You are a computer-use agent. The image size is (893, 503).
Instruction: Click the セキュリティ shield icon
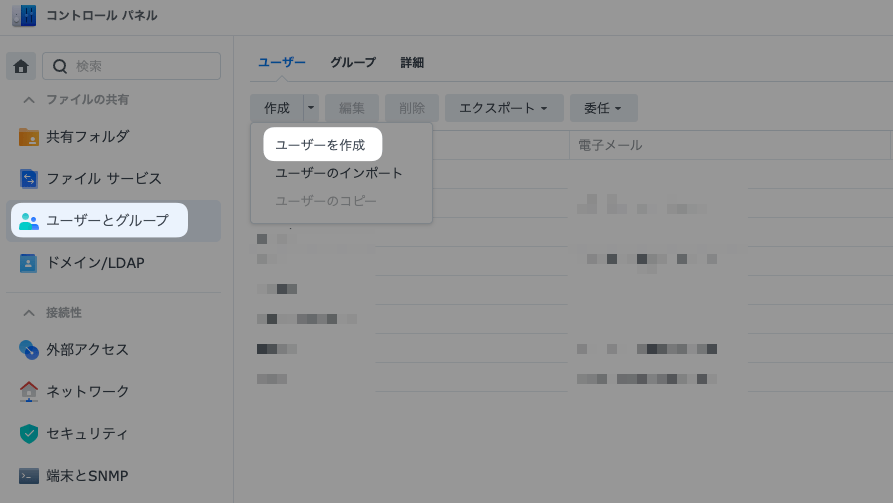click(x=29, y=434)
